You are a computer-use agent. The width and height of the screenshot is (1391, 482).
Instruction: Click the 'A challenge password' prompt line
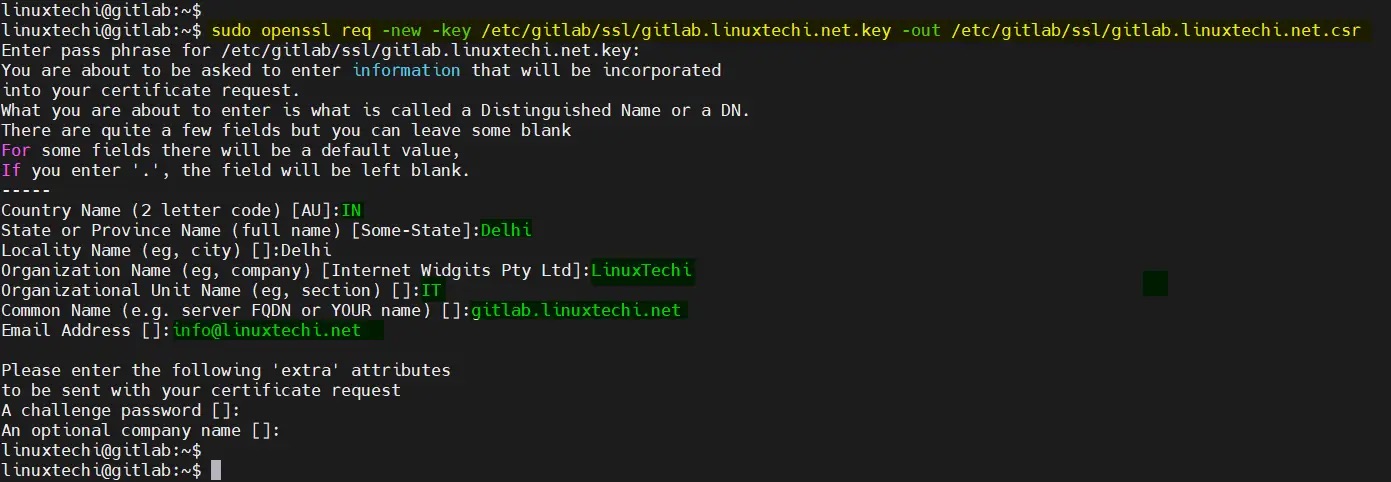120,410
